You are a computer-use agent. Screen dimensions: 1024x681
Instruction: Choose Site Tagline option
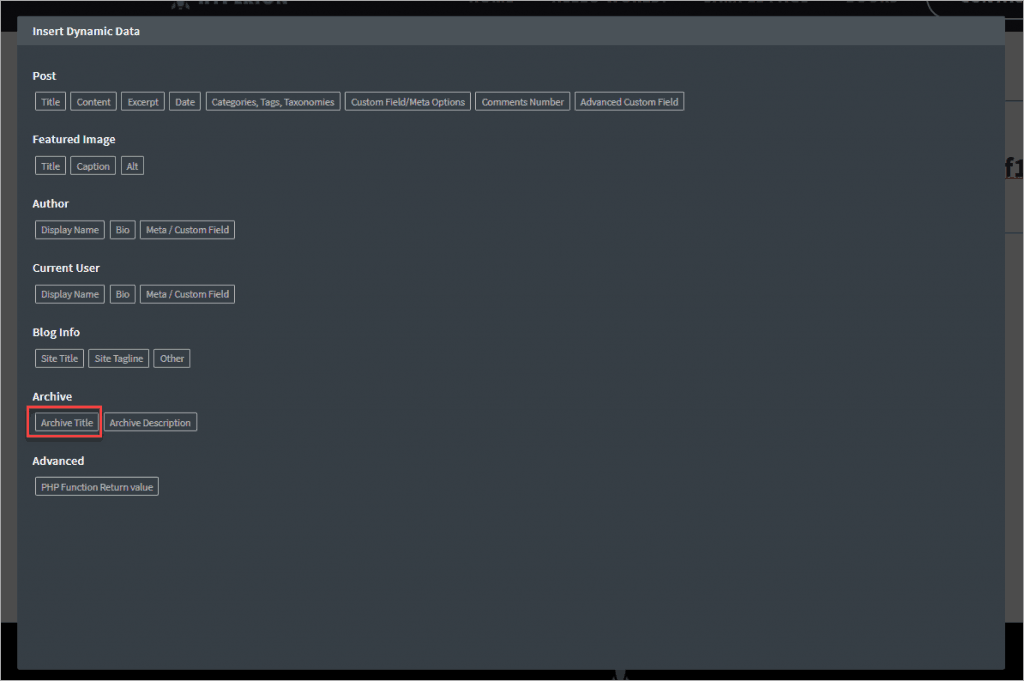(118, 358)
